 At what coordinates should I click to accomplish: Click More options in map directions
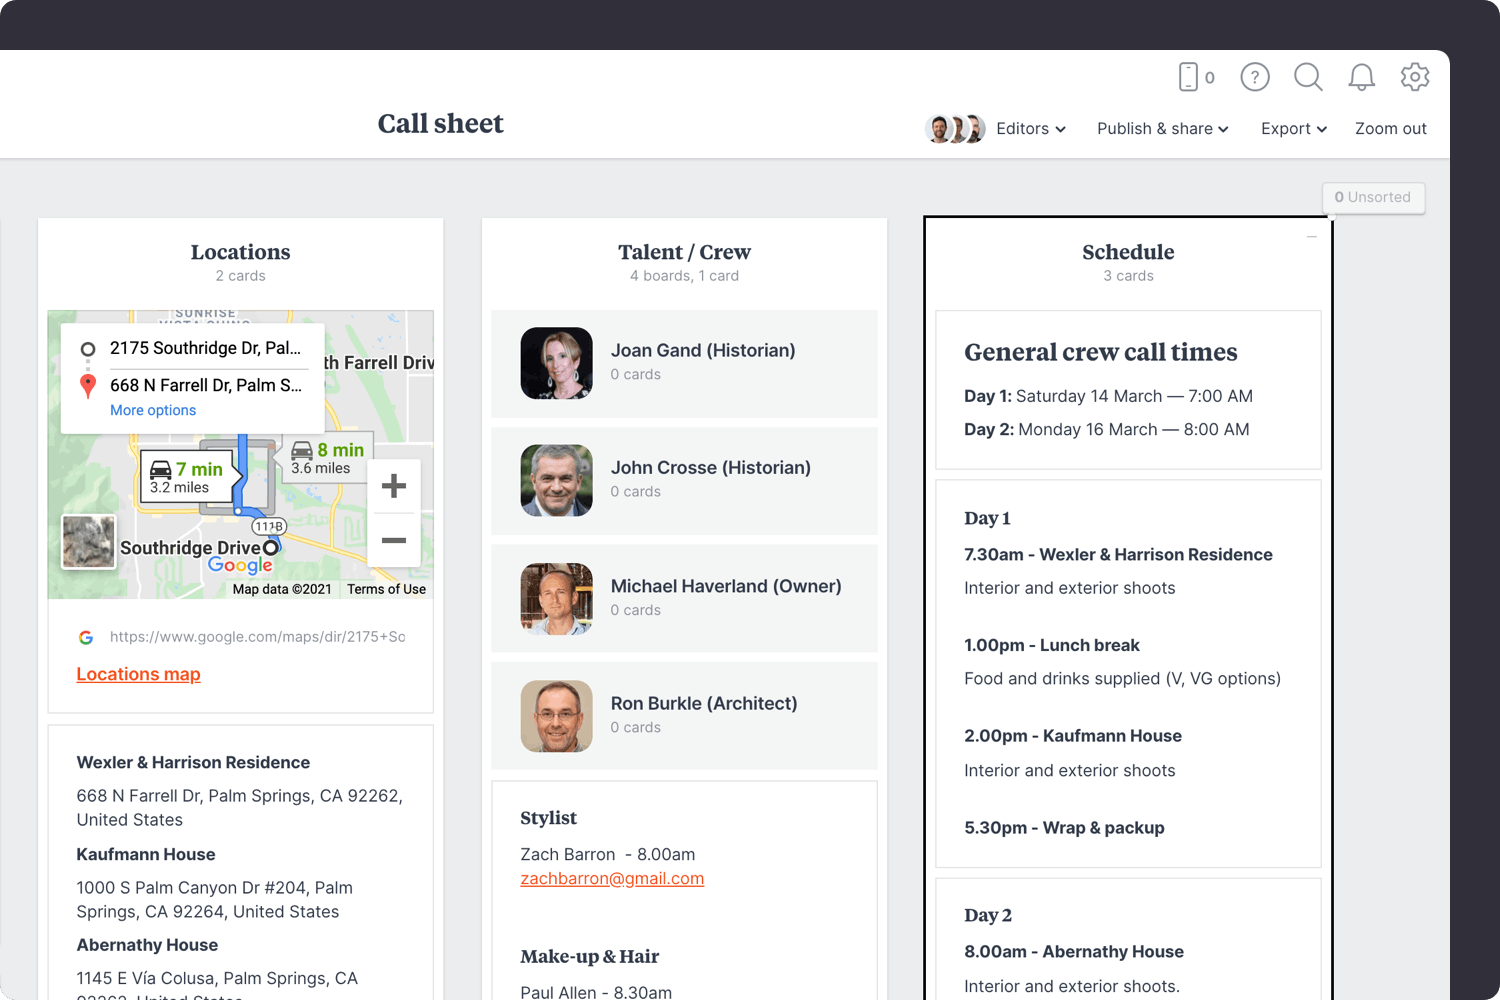153,410
